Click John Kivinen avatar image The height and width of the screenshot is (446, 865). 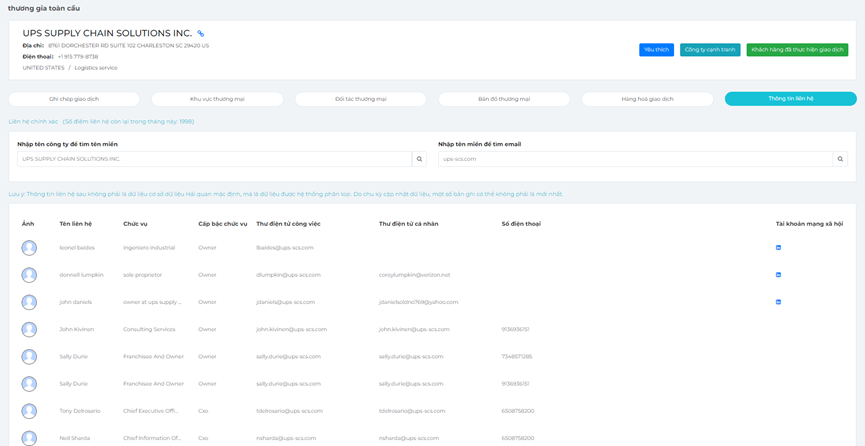click(x=29, y=330)
